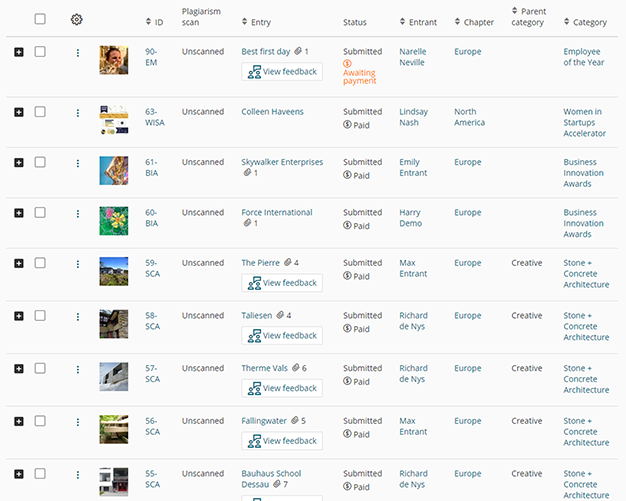The image size is (626, 501).
Task: Click the paid status icon for Colleen Haveens
Action: [347, 125]
